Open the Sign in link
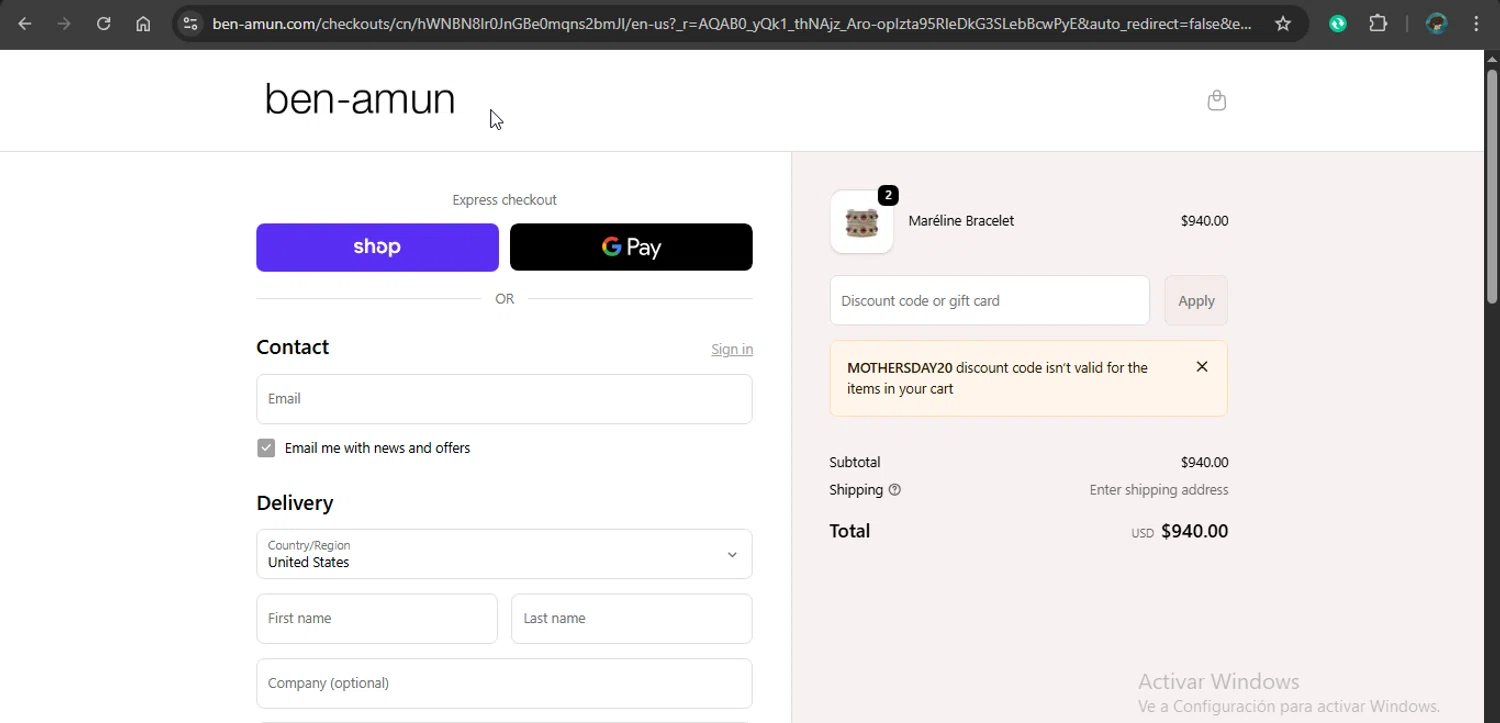 click(732, 349)
